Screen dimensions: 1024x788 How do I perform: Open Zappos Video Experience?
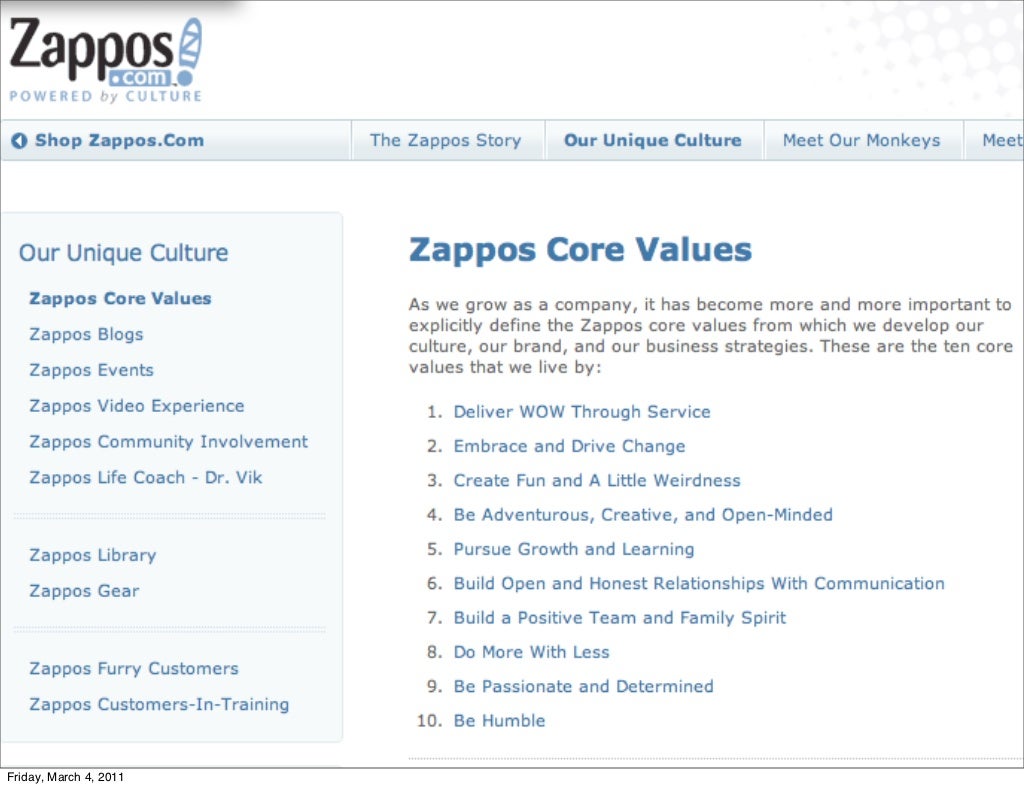[136, 406]
